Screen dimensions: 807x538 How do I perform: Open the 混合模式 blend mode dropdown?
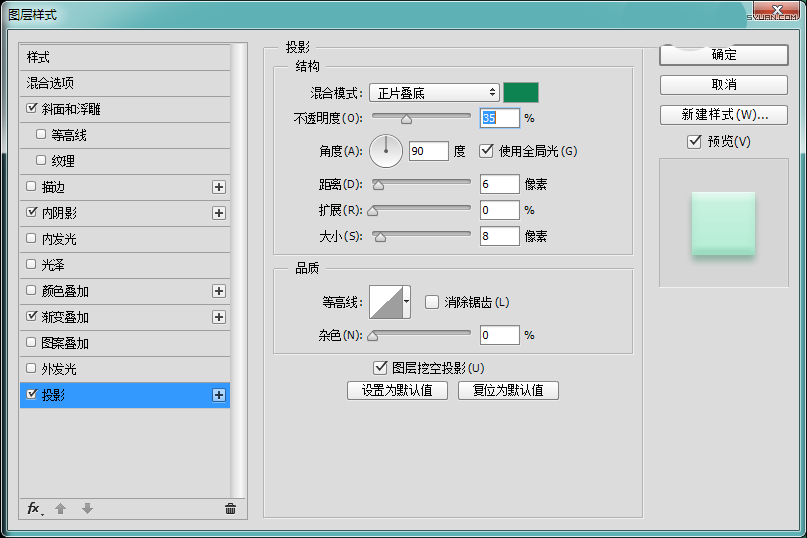(x=433, y=93)
